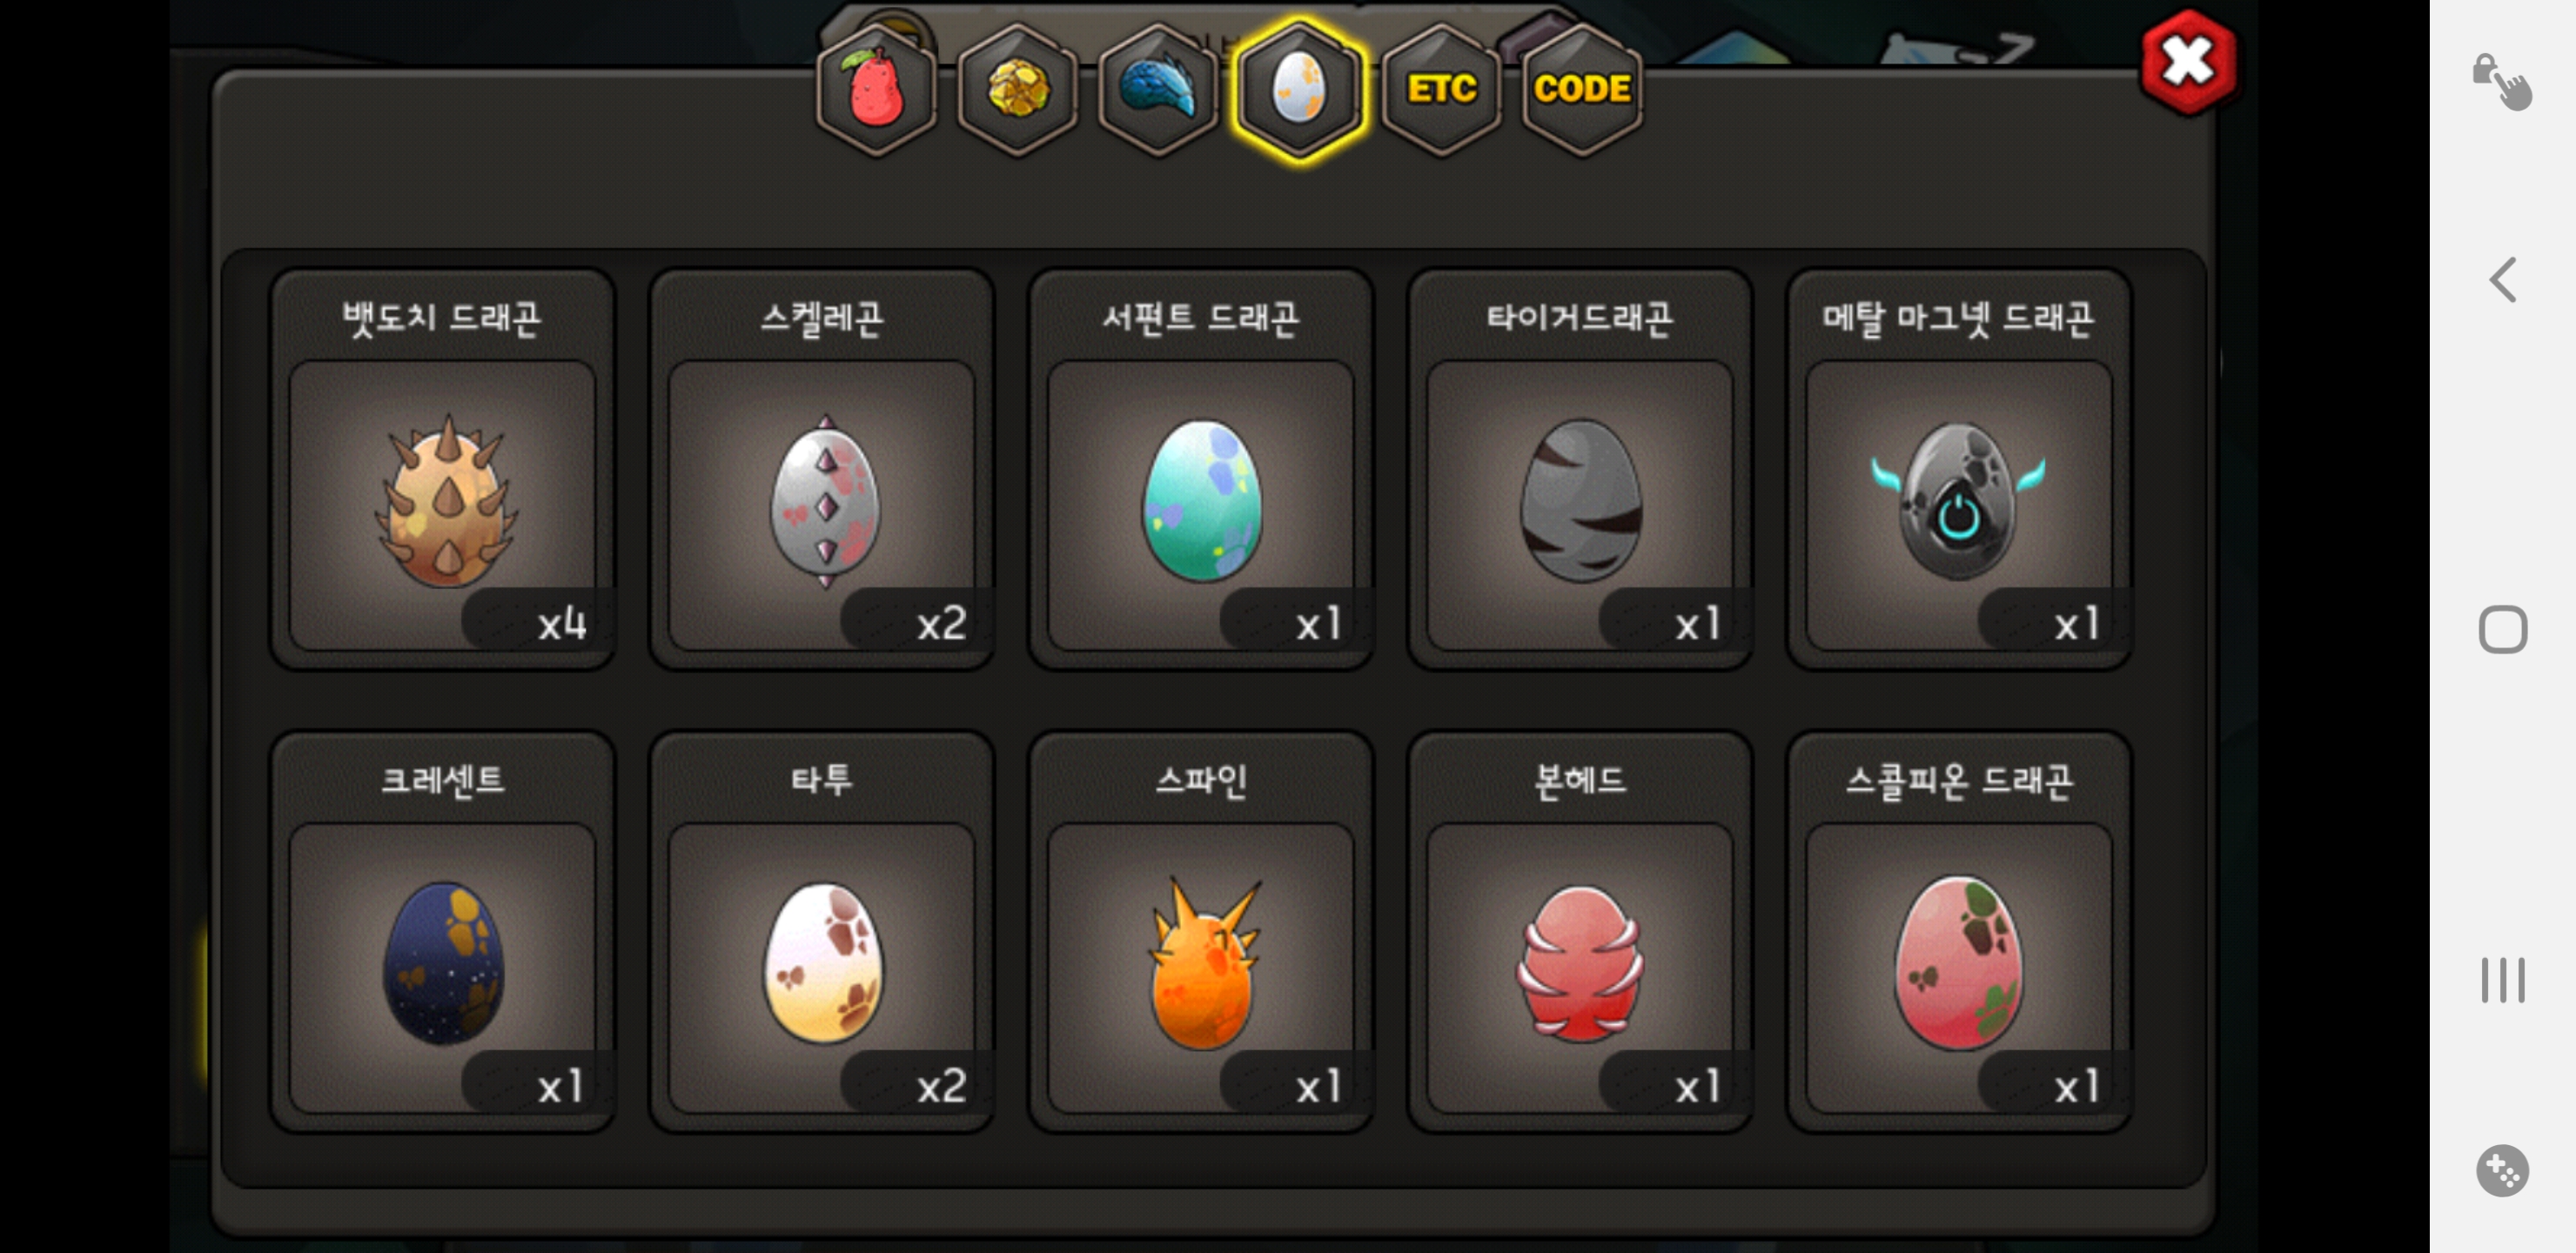Select the teal 서펀트 드래곤 egg

pyautogui.click(x=1200, y=469)
